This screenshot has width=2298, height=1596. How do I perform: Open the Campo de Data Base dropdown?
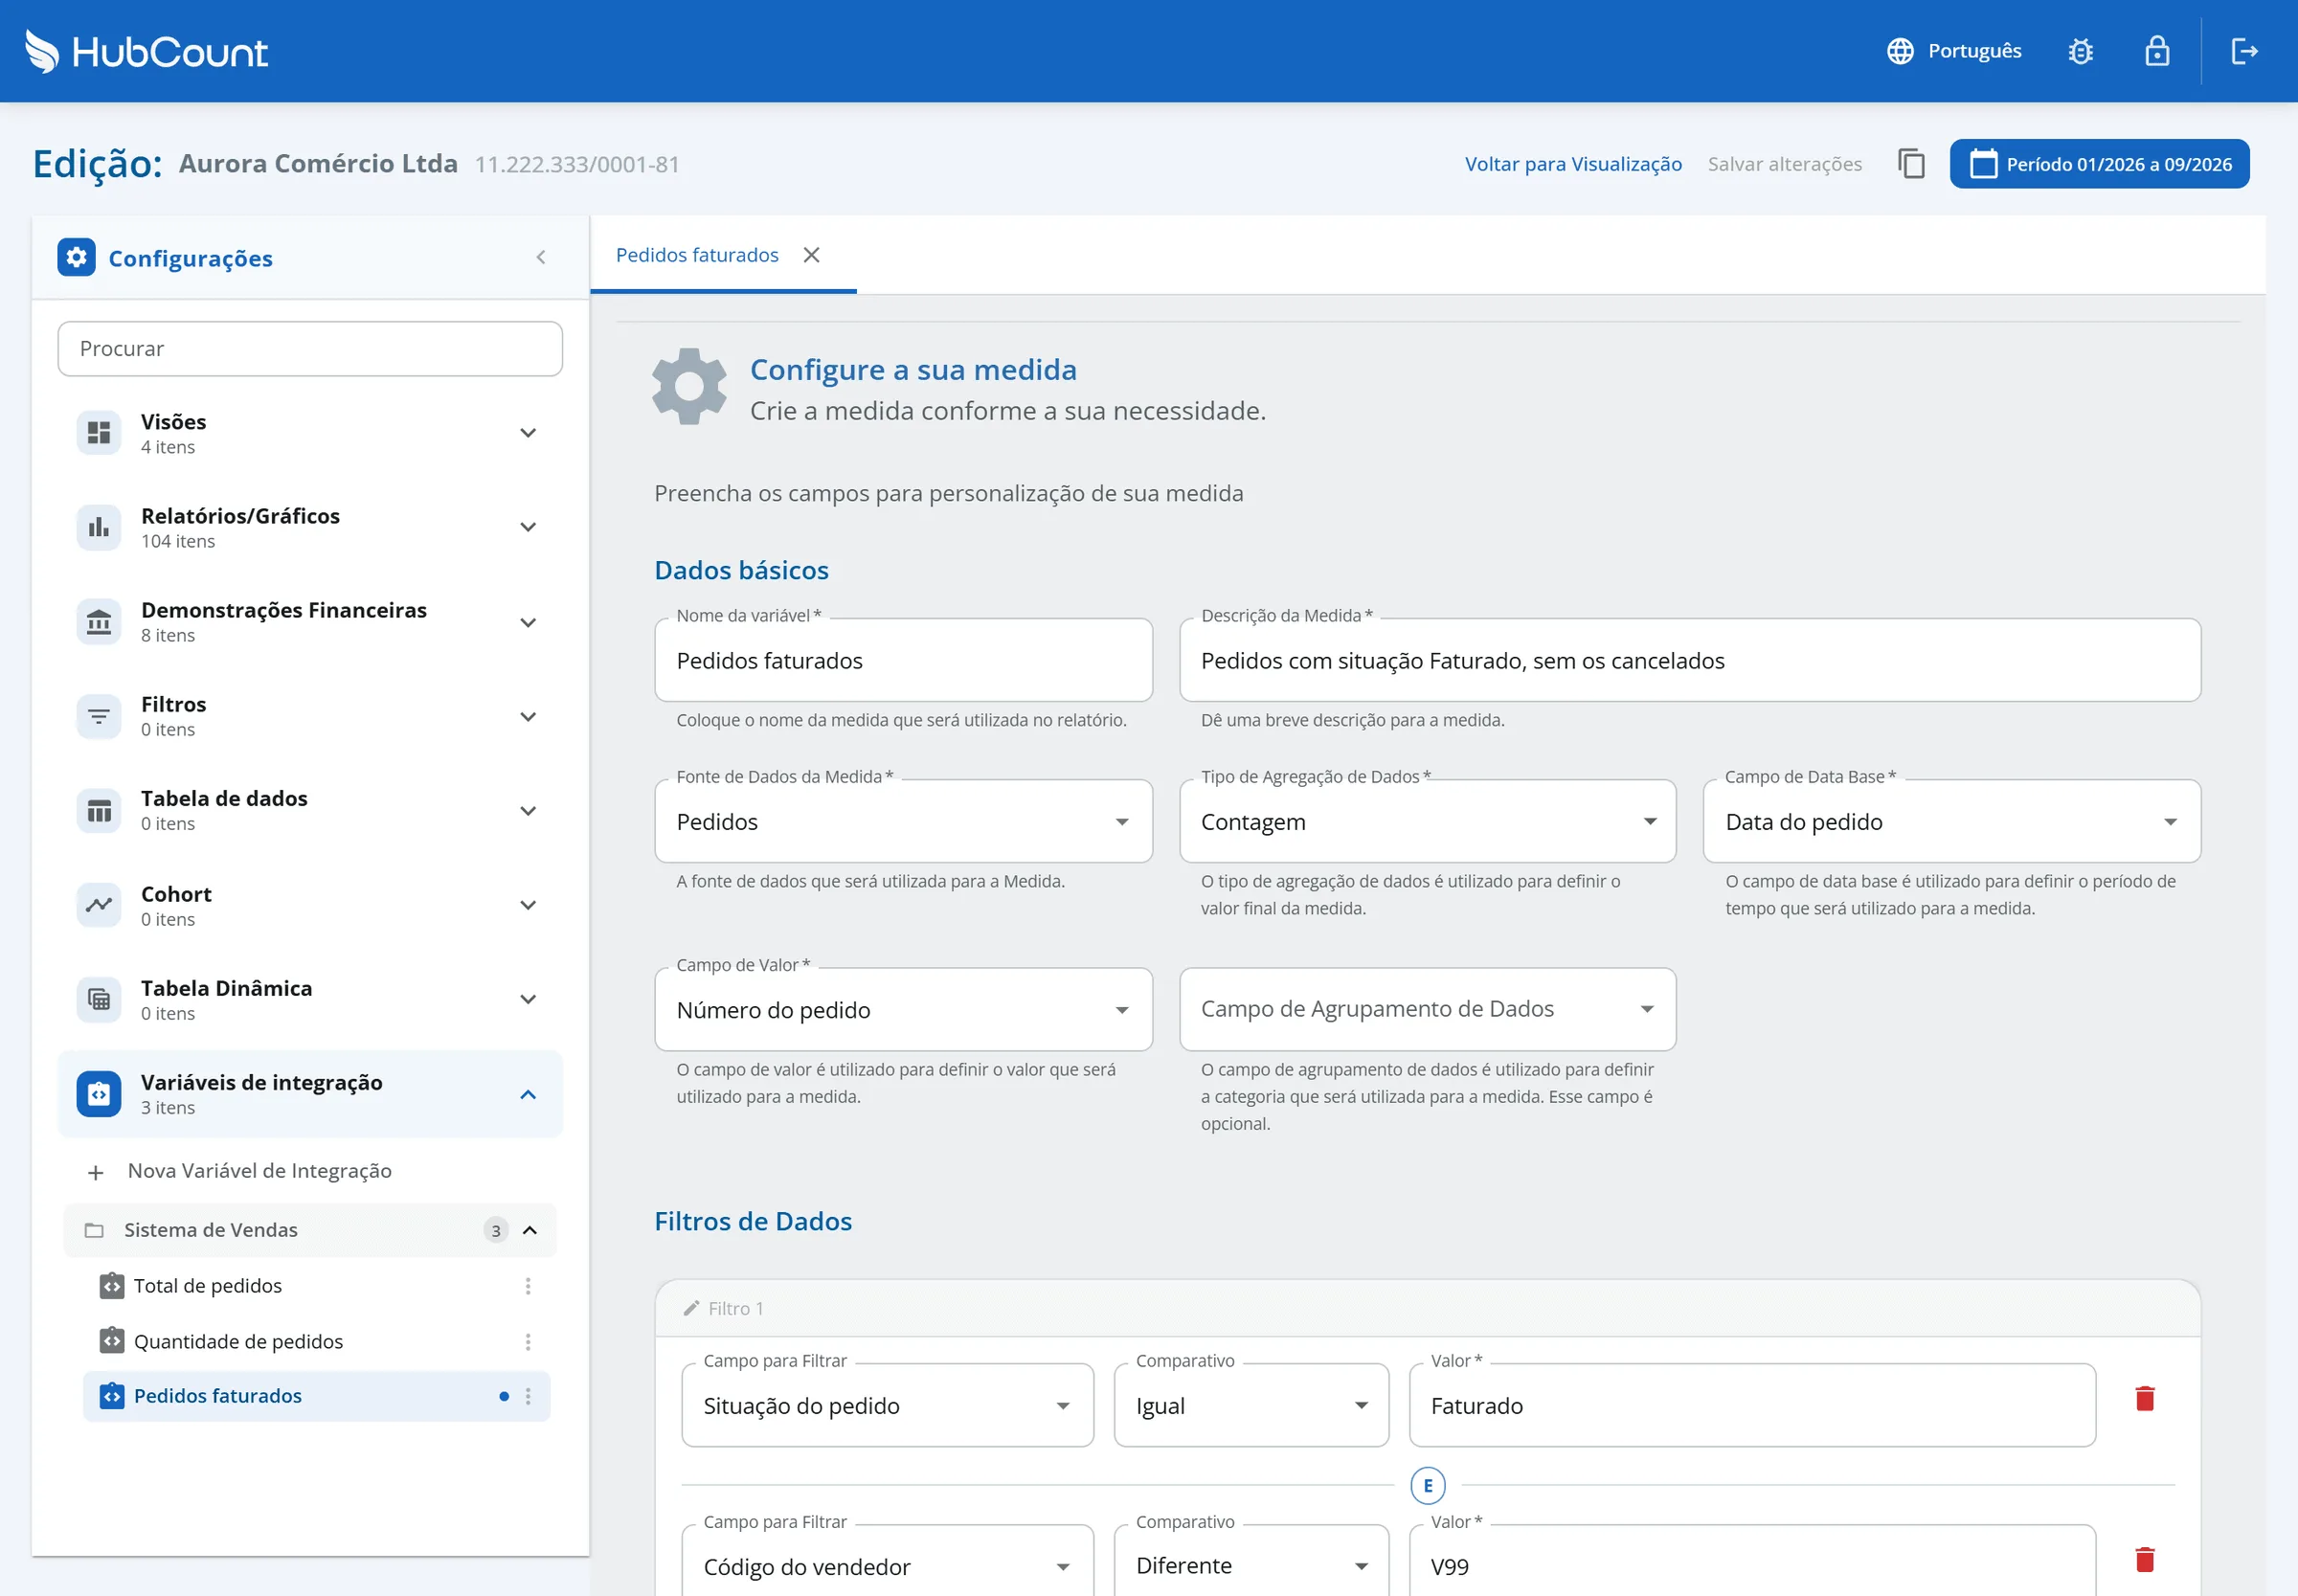point(1951,822)
